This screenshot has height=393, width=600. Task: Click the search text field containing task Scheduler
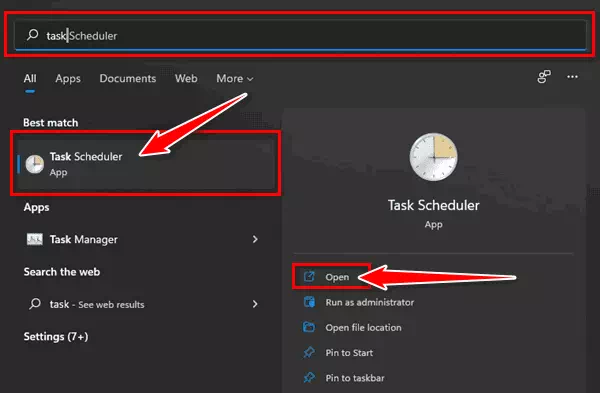[x=300, y=35]
